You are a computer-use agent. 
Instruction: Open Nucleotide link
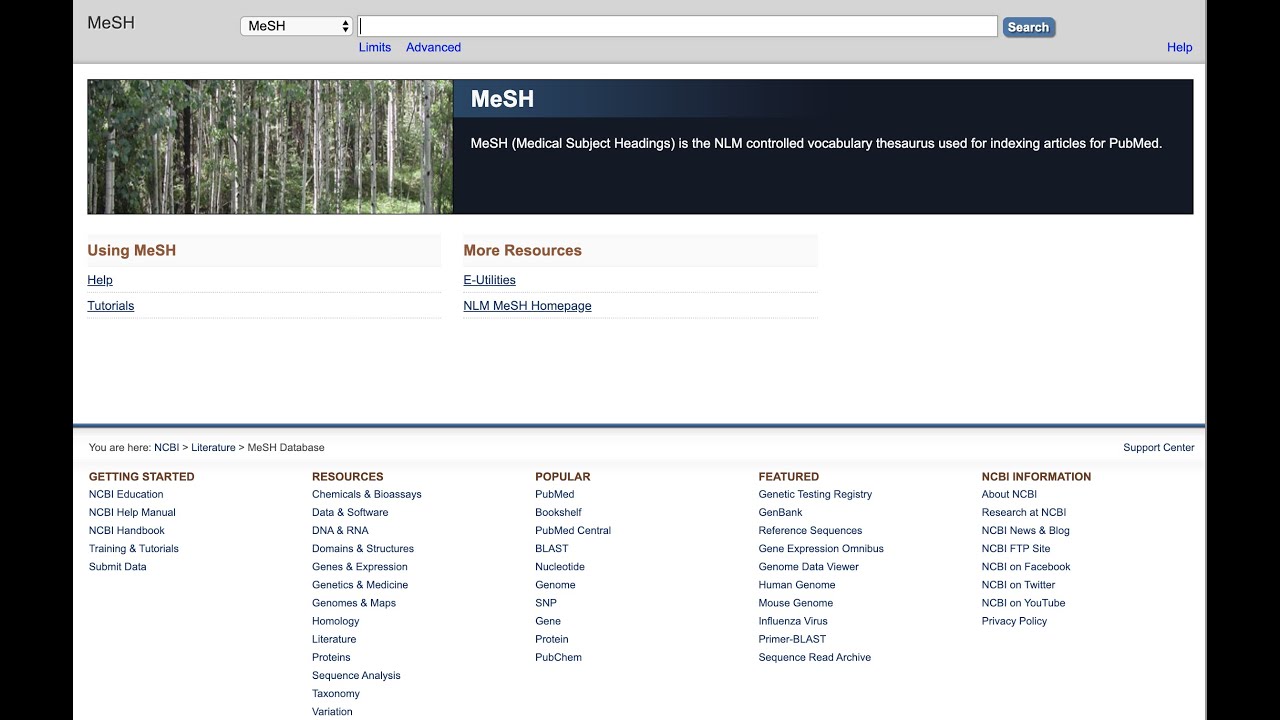pyautogui.click(x=560, y=566)
